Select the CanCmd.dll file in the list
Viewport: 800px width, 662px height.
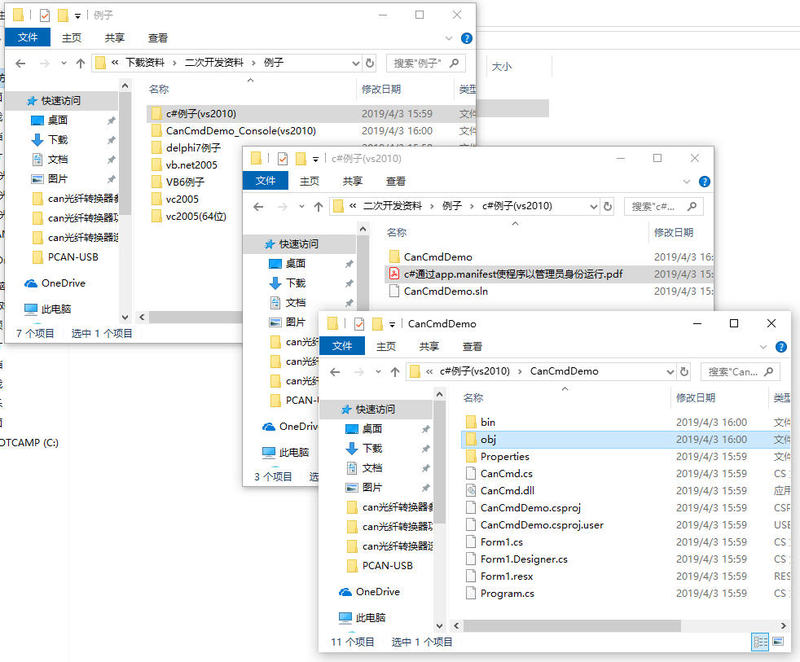(x=506, y=491)
